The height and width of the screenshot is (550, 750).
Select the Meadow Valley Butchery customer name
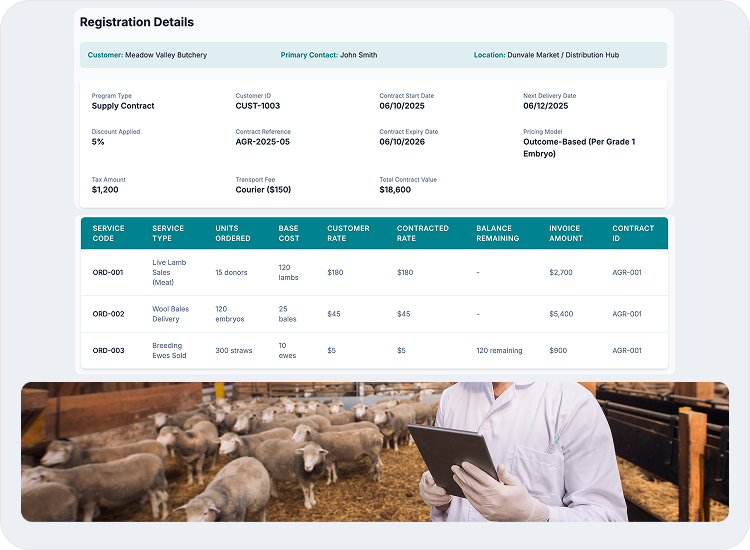[x=166, y=55]
